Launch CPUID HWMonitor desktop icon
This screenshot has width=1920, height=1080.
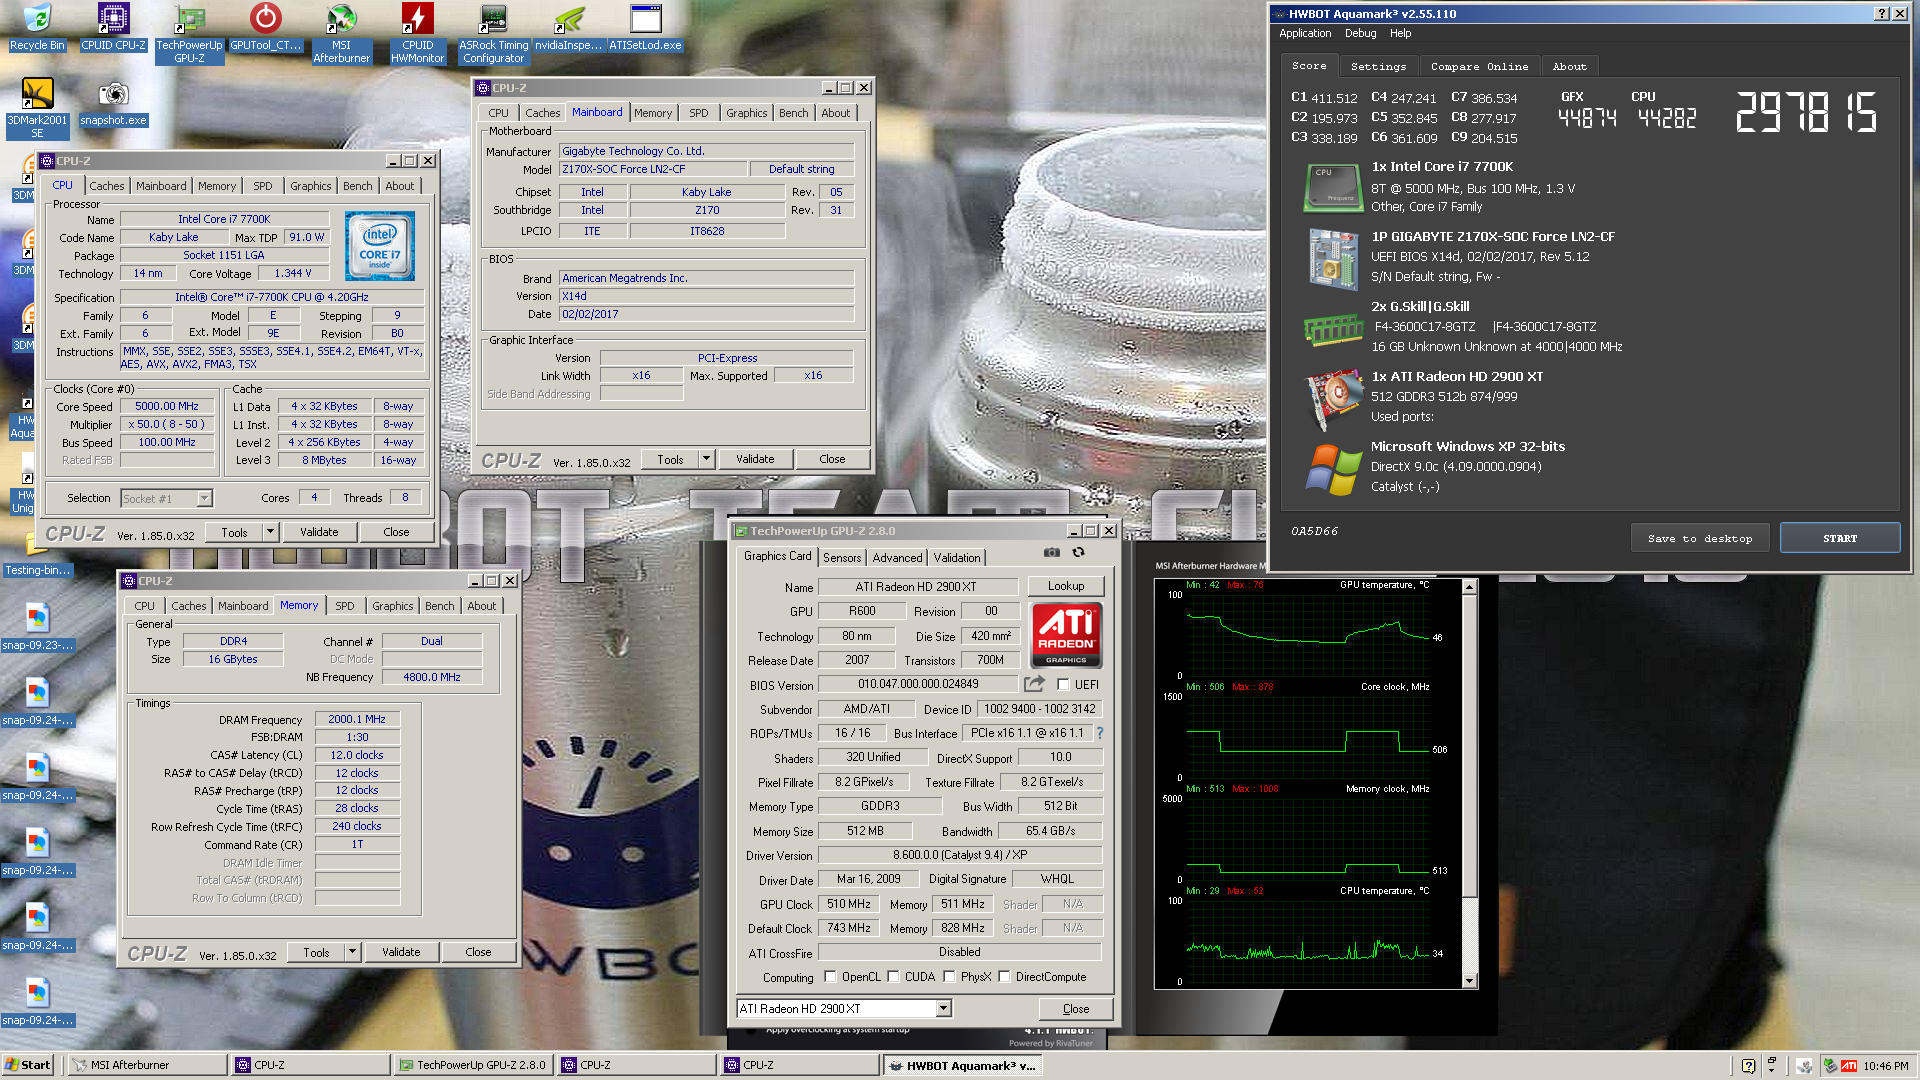[x=417, y=33]
